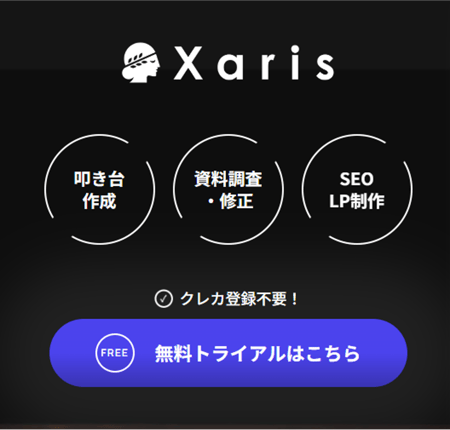Click the white FREE circle badge
Viewport: 450px width, 430px height.
click(x=115, y=353)
